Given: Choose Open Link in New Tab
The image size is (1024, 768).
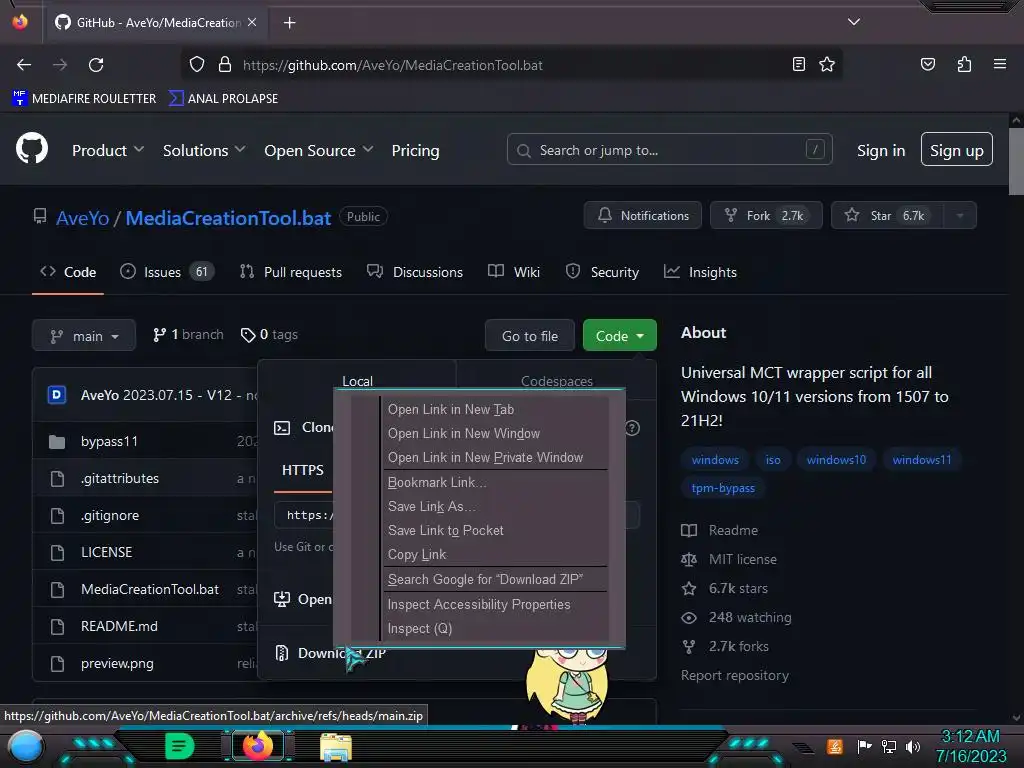Looking at the screenshot, I should (x=496, y=409).
